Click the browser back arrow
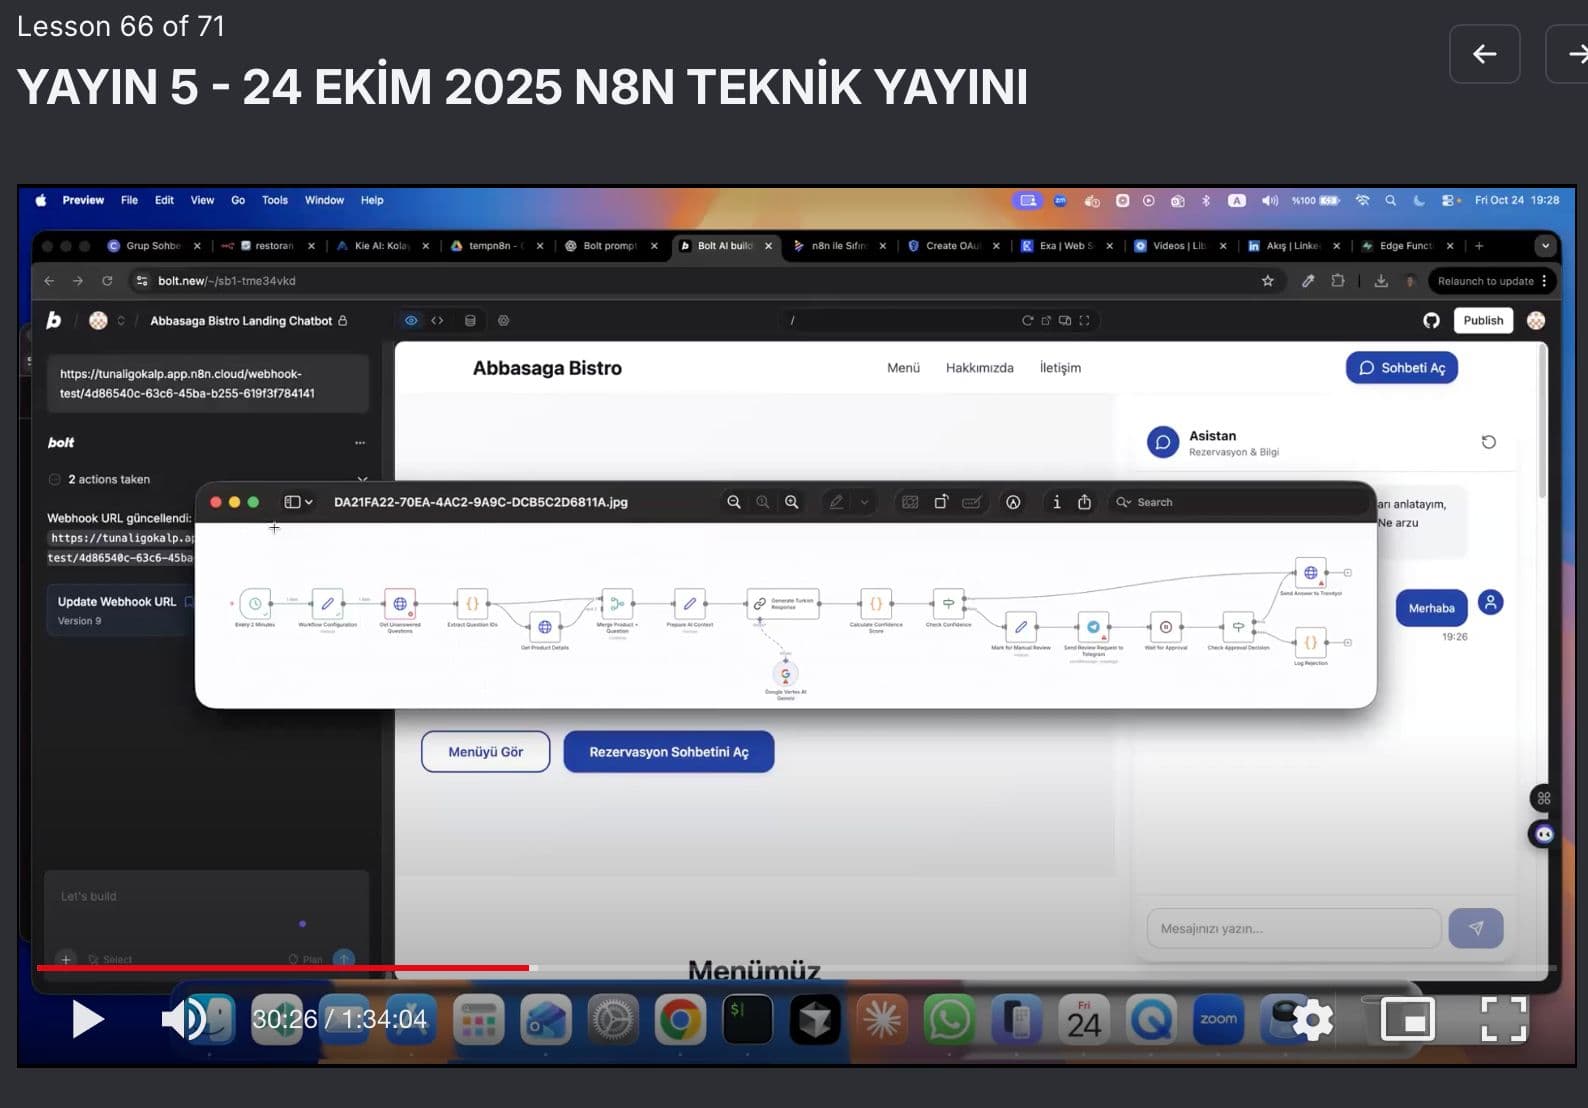Viewport: 1588px width, 1108px height. (49, 281)
